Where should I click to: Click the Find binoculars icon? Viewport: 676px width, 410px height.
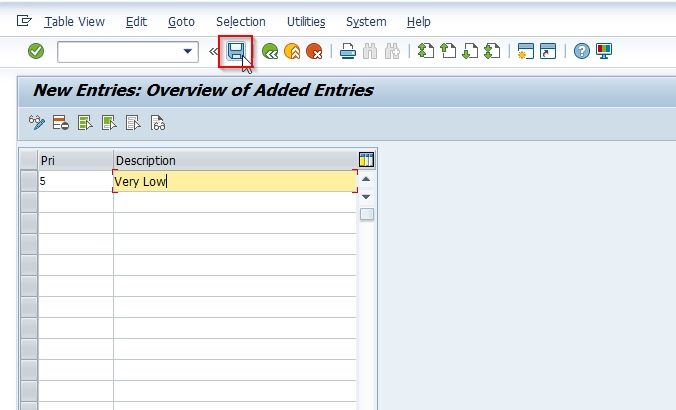click(370, 51)
